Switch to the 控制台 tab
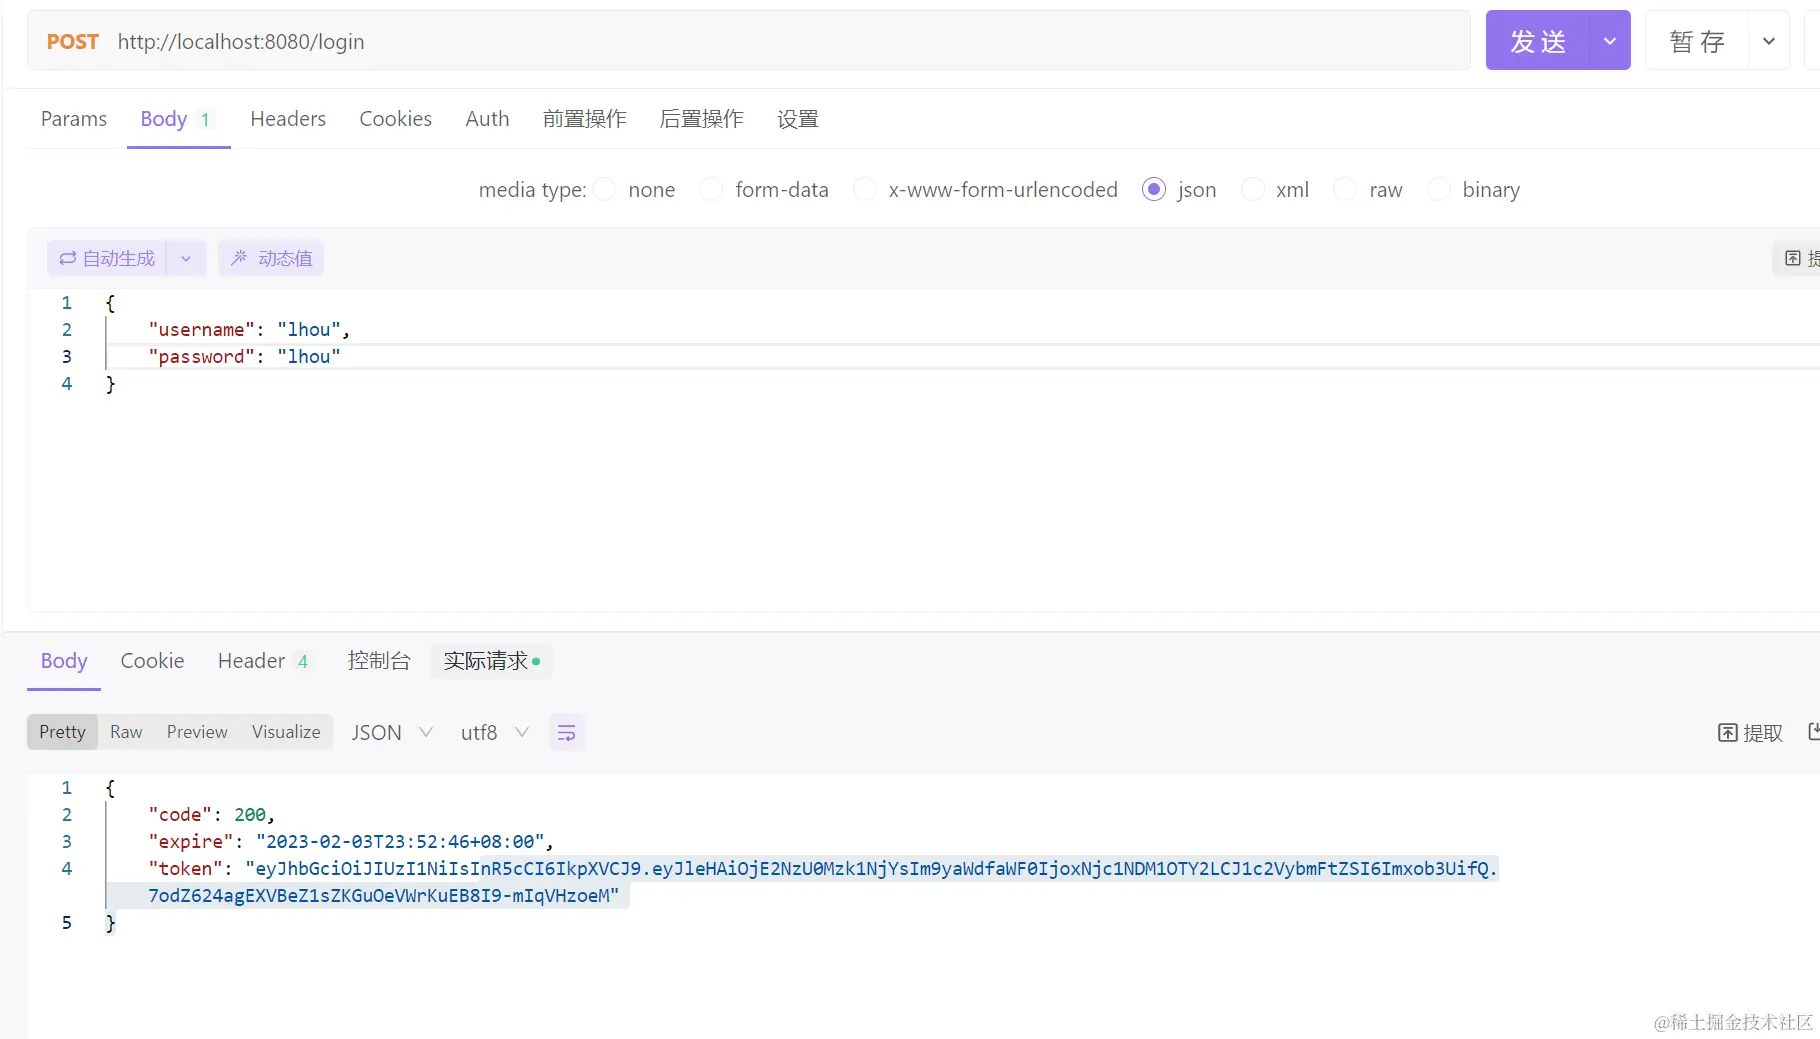Image resolution: width=1820 pixels, height=1039 pixels. [x=379, y=661]
